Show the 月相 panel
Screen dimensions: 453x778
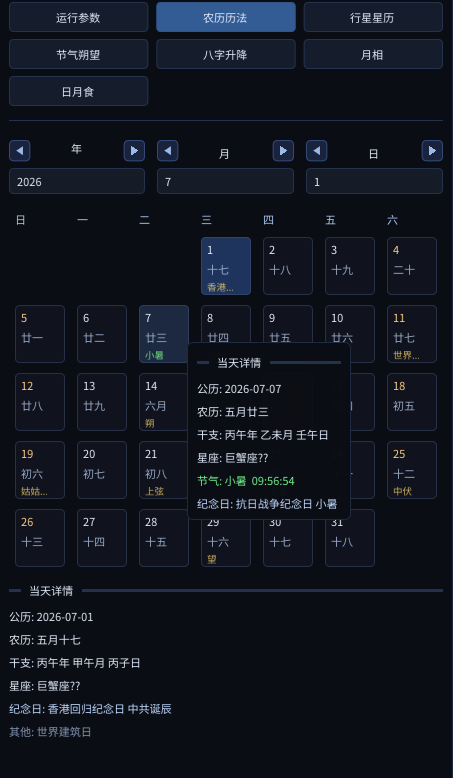click(373, 54)
